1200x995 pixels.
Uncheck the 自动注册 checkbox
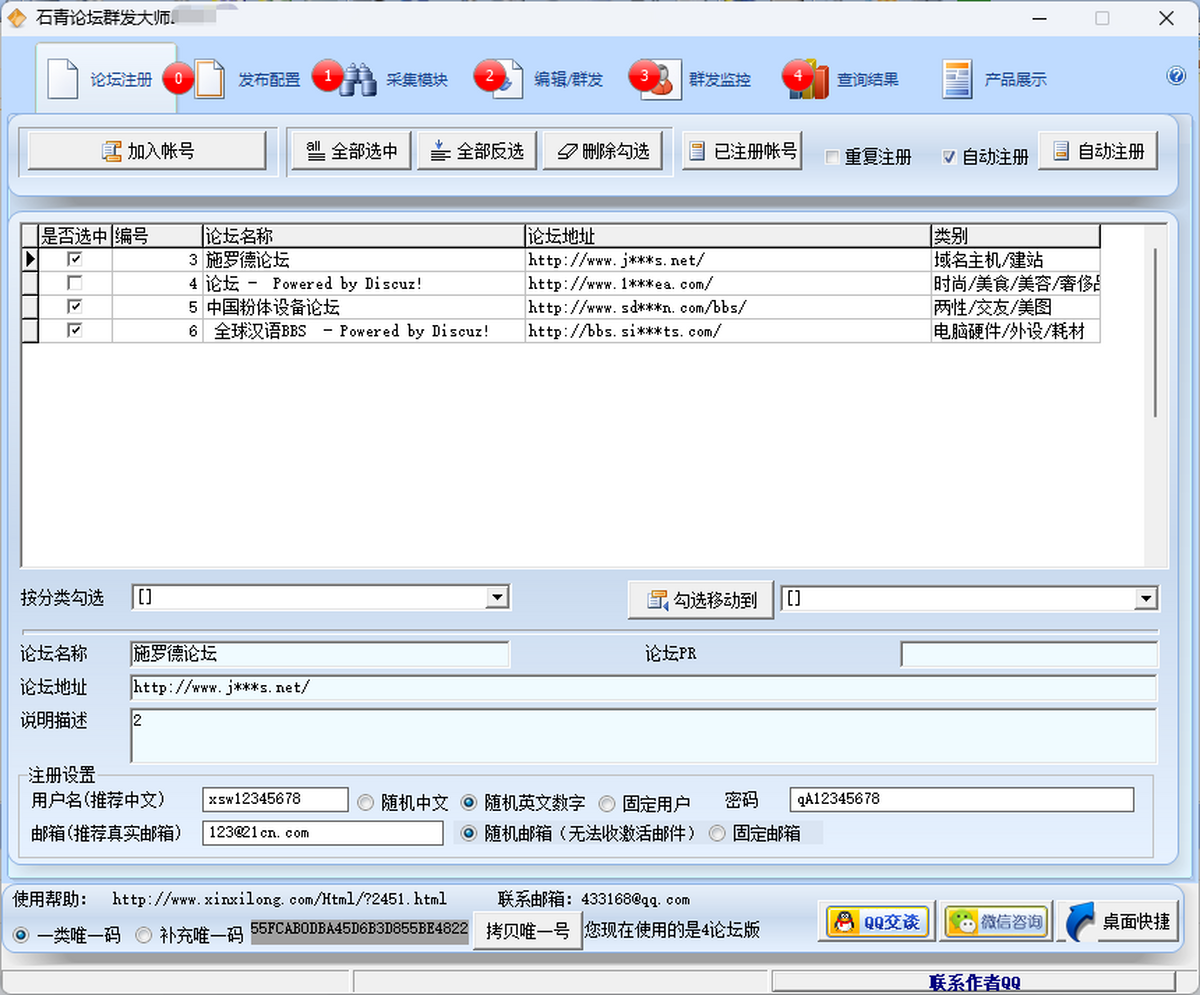coord(949,157)
